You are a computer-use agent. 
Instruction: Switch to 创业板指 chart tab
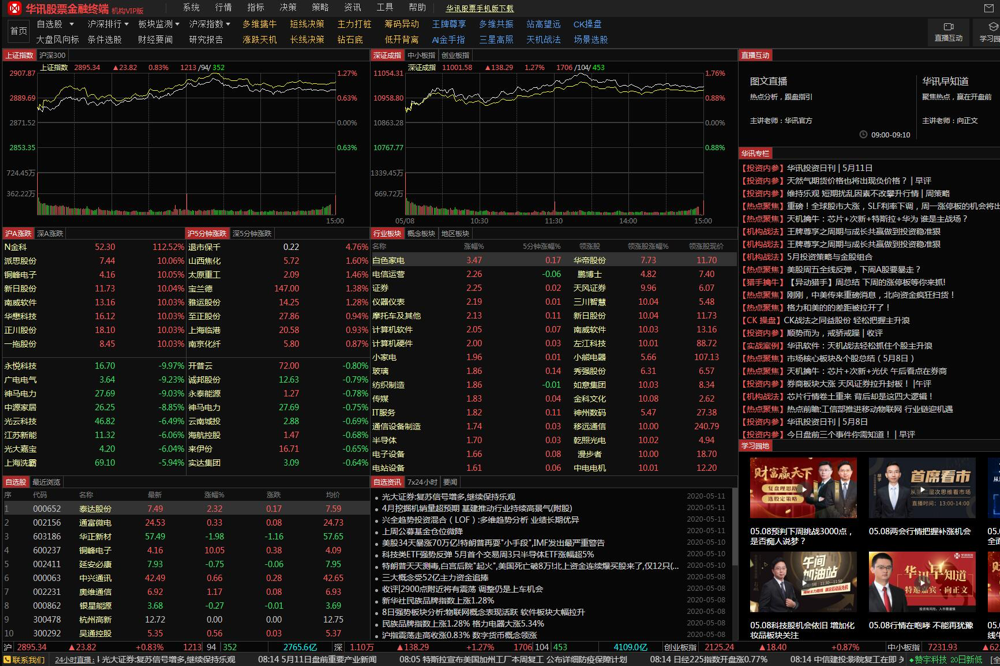[x=455, y=56]
